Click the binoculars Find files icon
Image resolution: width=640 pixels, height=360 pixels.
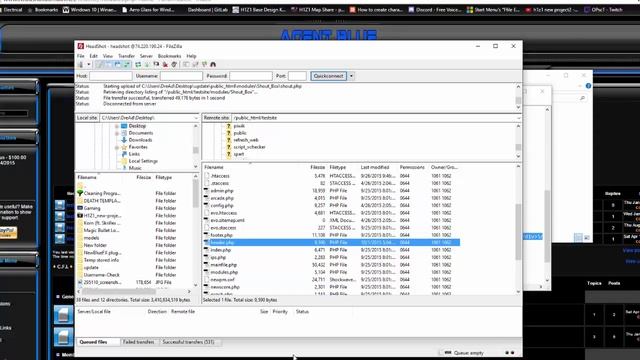[213, 64]
